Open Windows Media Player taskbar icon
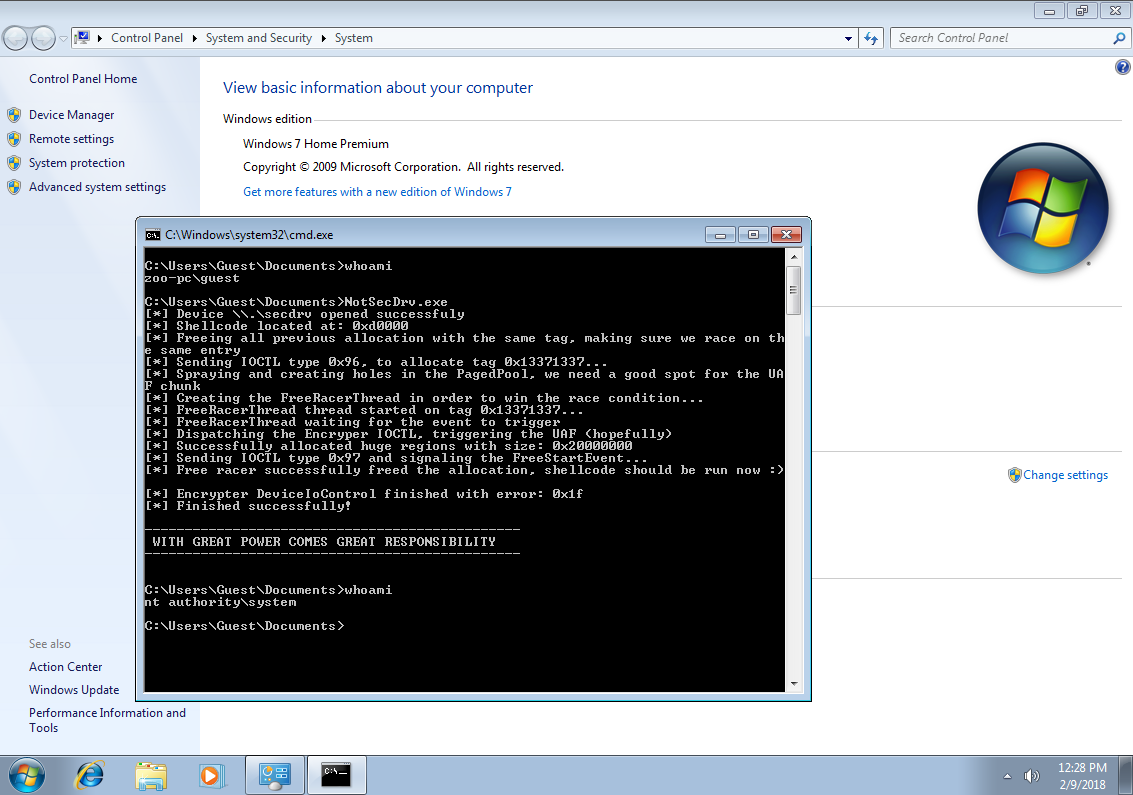The image size is (1133, 795). click(x=212, y=775)
